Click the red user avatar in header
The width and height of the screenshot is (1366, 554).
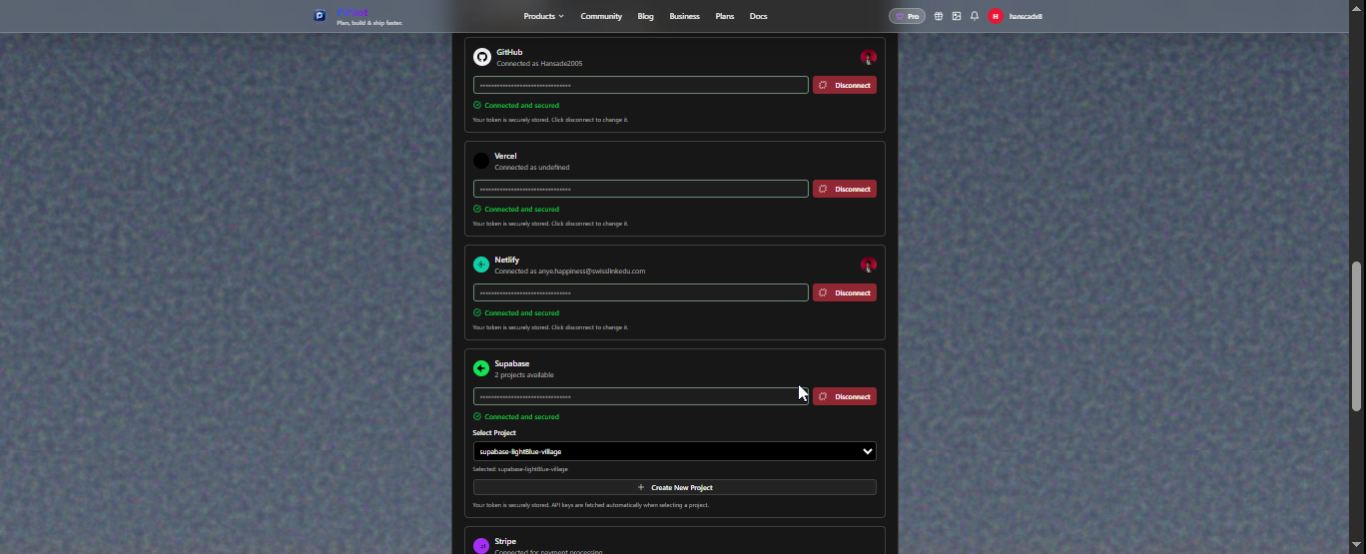click(995, 16)
